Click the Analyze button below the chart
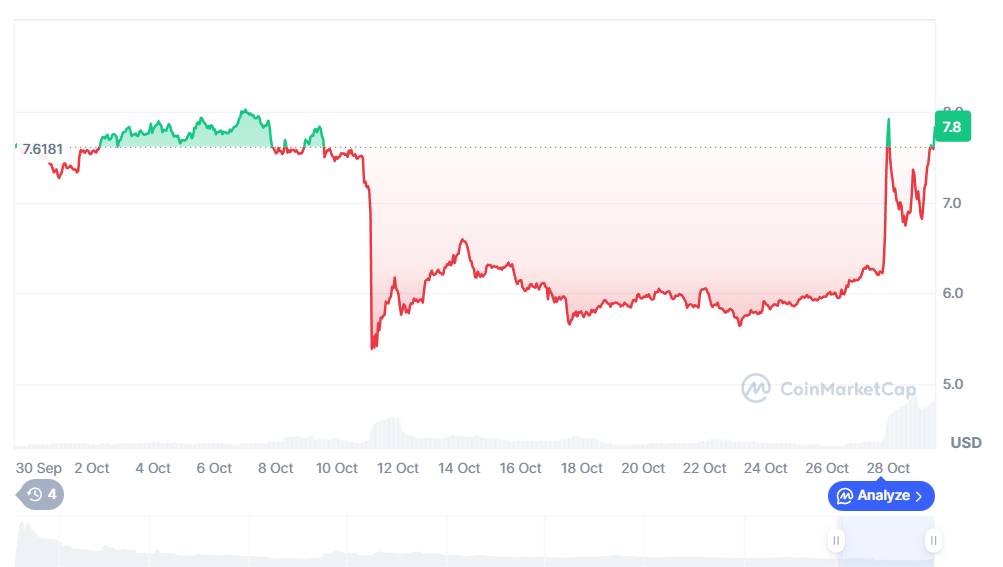This screenshot has width=1003, height=567. tap(881, 495)
